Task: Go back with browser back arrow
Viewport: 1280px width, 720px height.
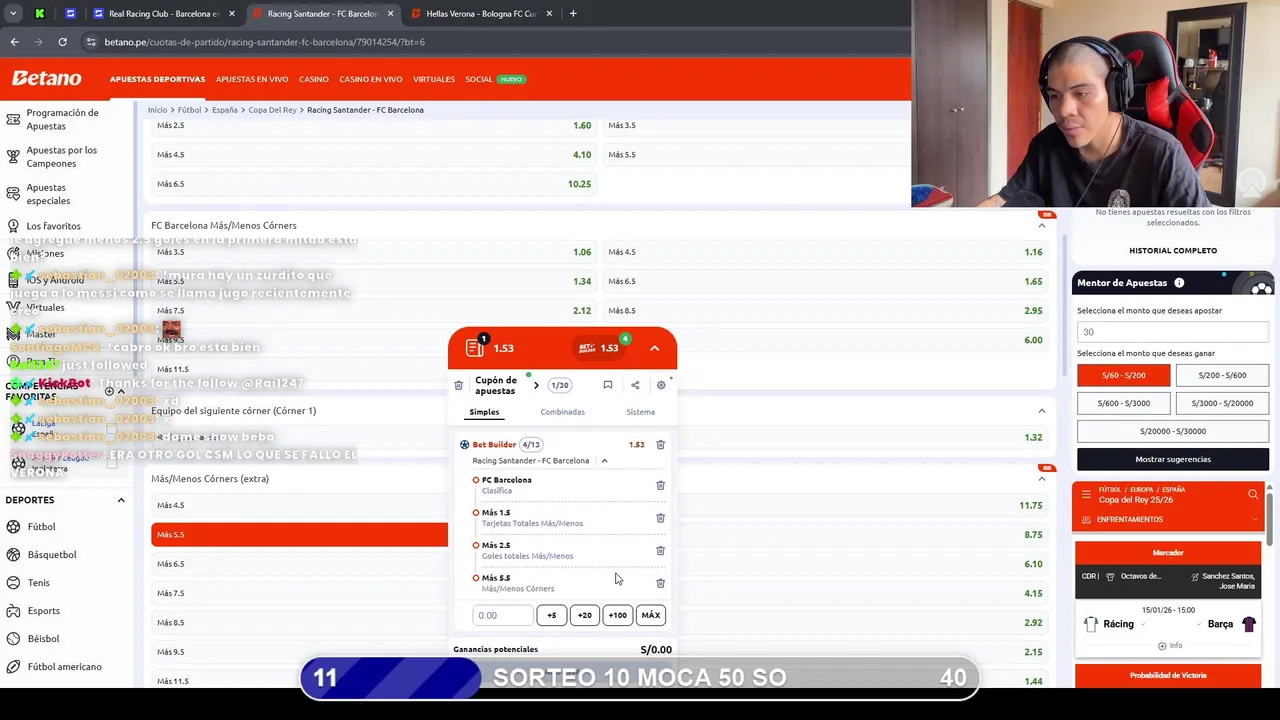Action: click(x=14, y=42)
